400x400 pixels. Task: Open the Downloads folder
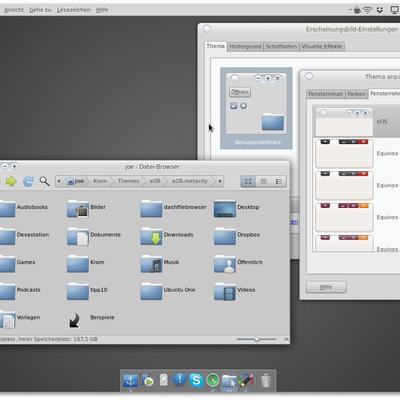151,237
